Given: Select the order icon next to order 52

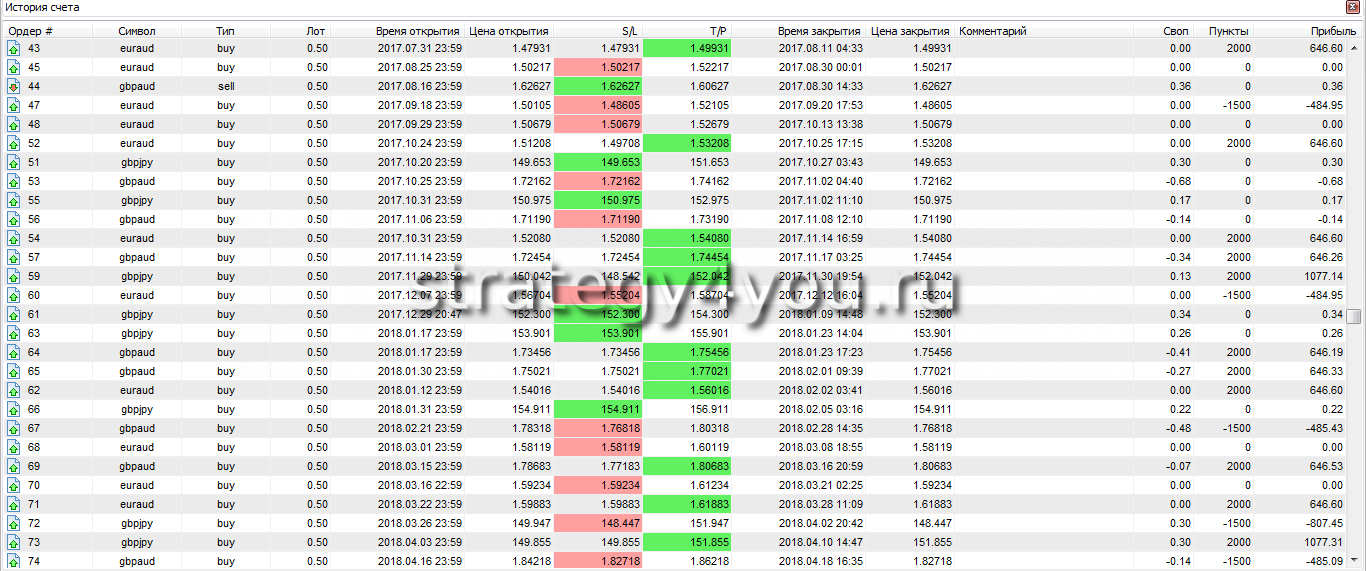Looking at the screenshot, I should tap(14, 143).
